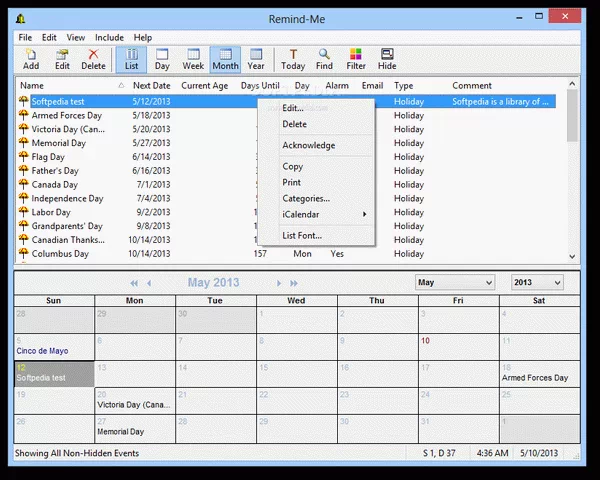Click the Add event toolbar icon
The height and width of the screenshot is (480, 600).
(31, 58)
